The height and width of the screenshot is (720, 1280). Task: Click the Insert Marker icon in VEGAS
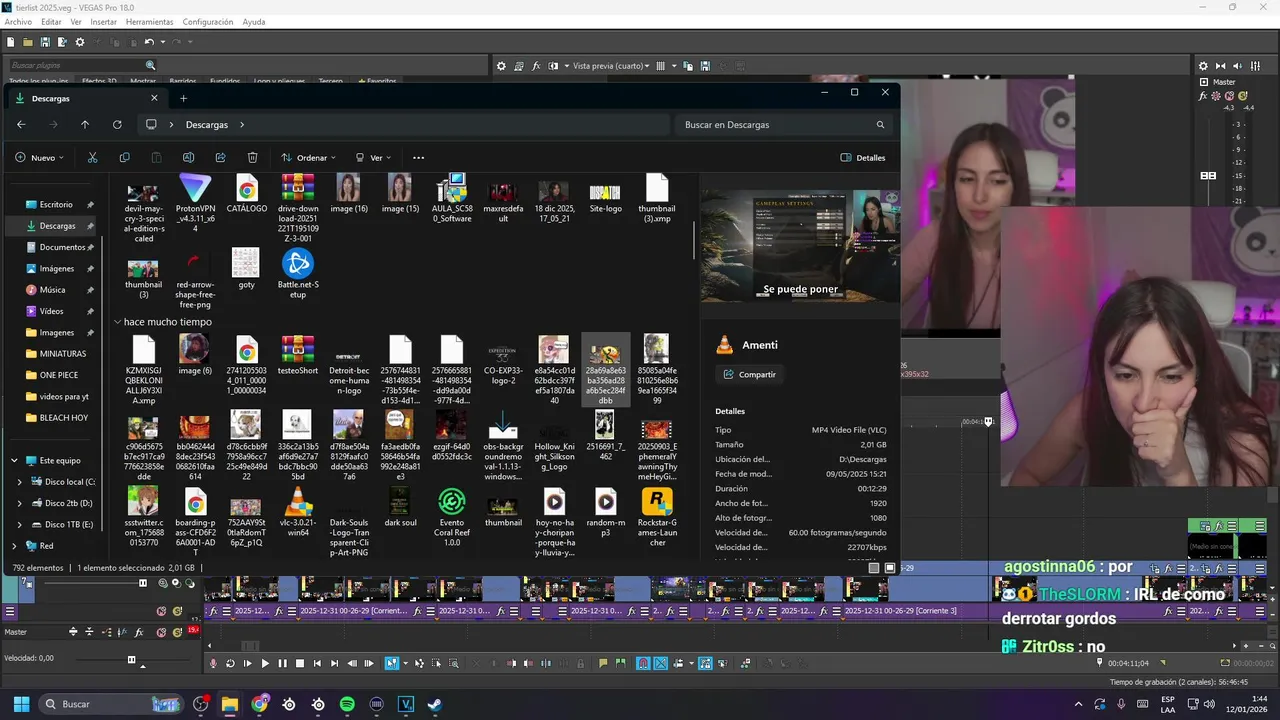pyautogui.click(x=603, y=663)
